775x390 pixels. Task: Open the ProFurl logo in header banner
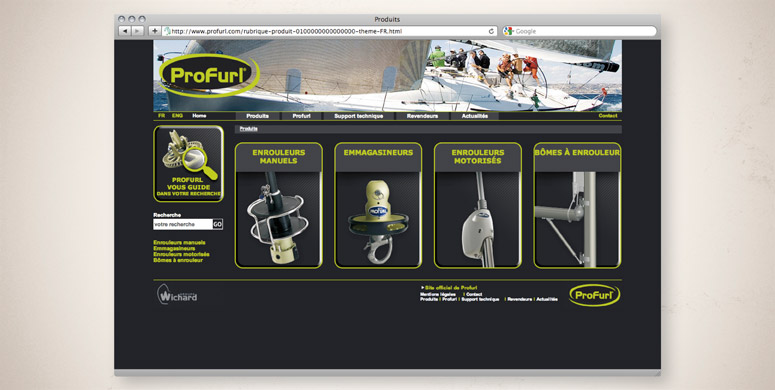[x=209, y=76]
